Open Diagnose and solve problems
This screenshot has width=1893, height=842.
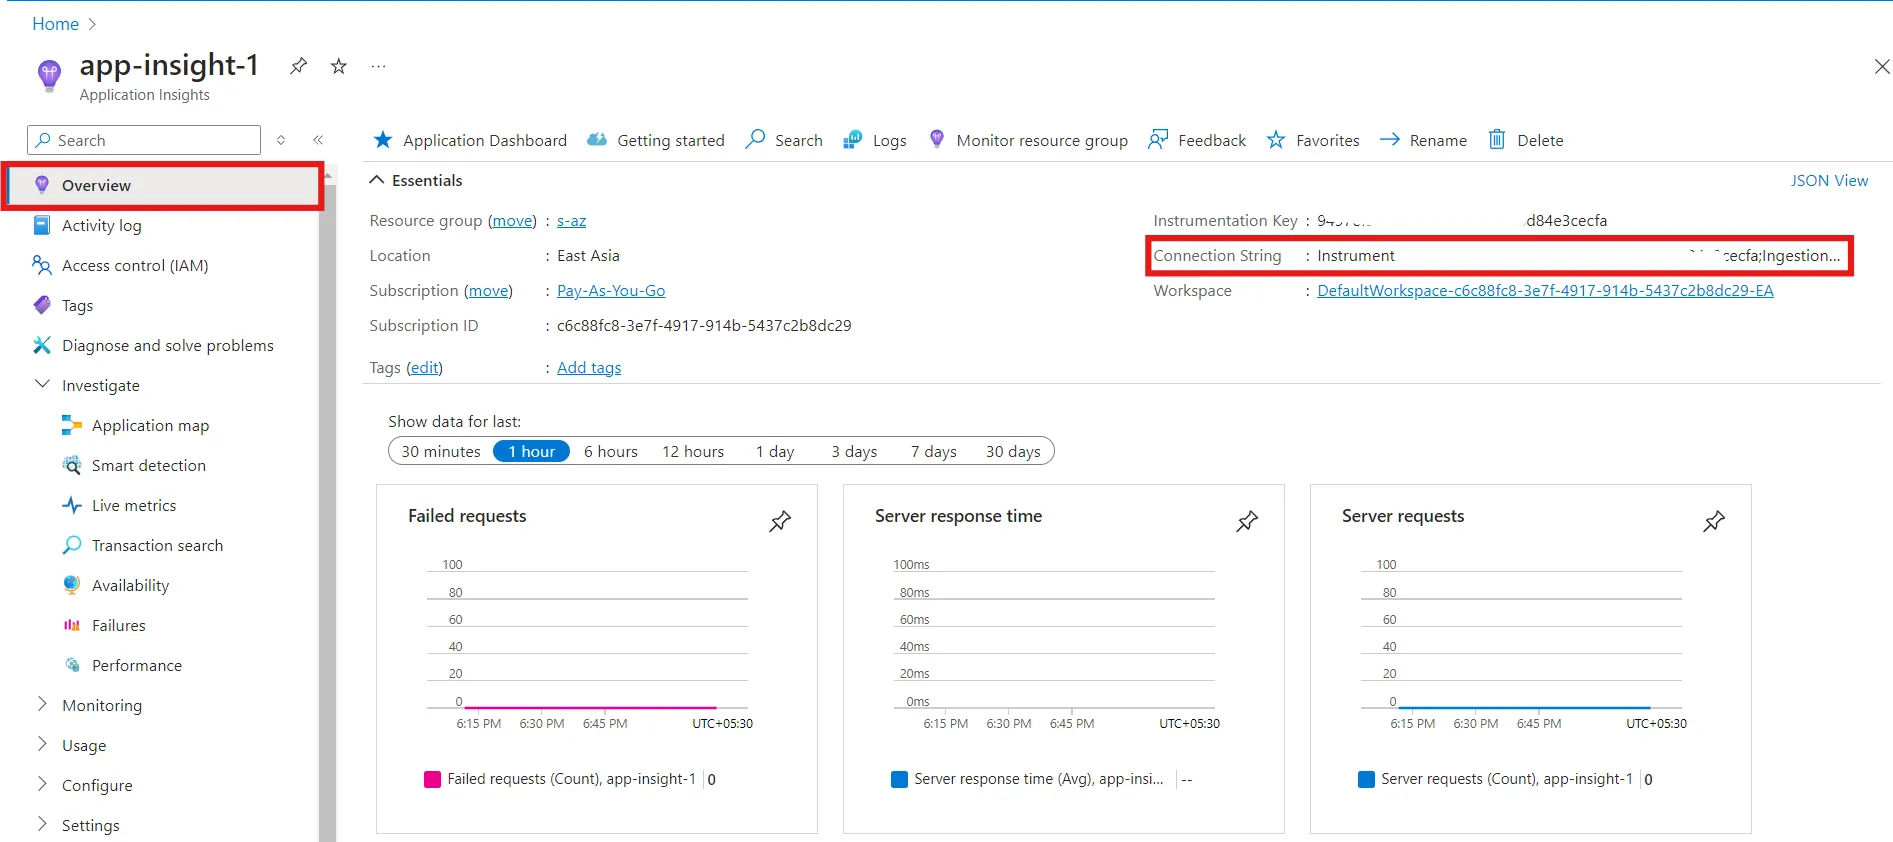[x=168, y=346]
